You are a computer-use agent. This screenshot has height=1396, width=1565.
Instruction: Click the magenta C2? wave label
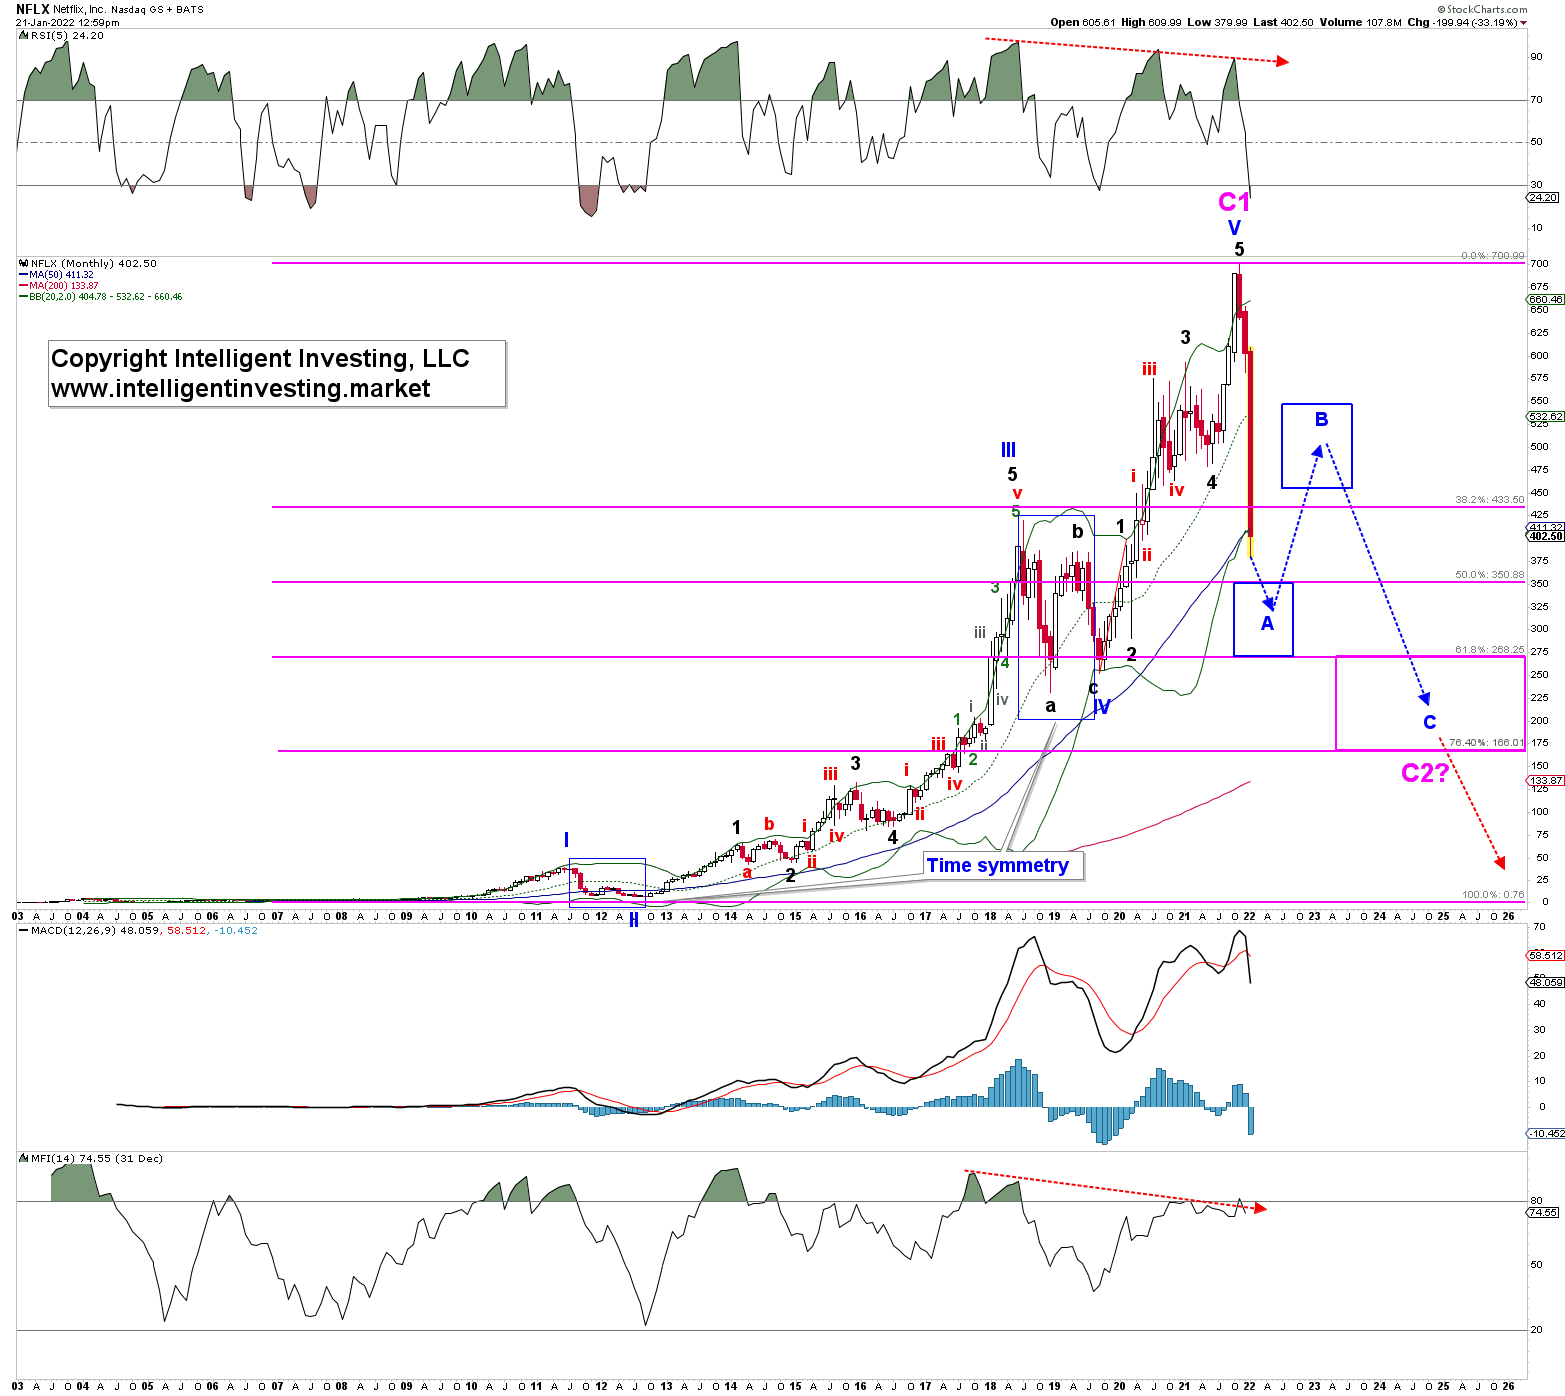tap(1425, 772)
